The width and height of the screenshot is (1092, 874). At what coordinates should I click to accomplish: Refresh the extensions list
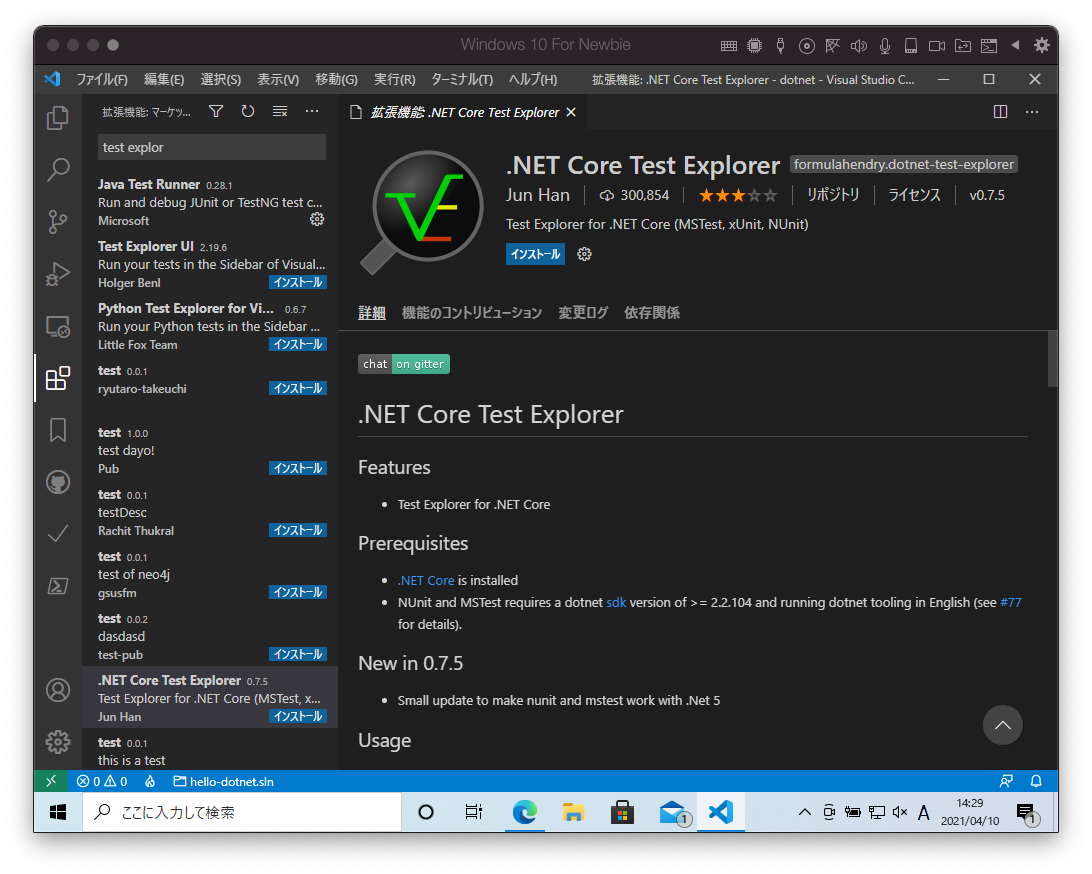pos(248,111)
